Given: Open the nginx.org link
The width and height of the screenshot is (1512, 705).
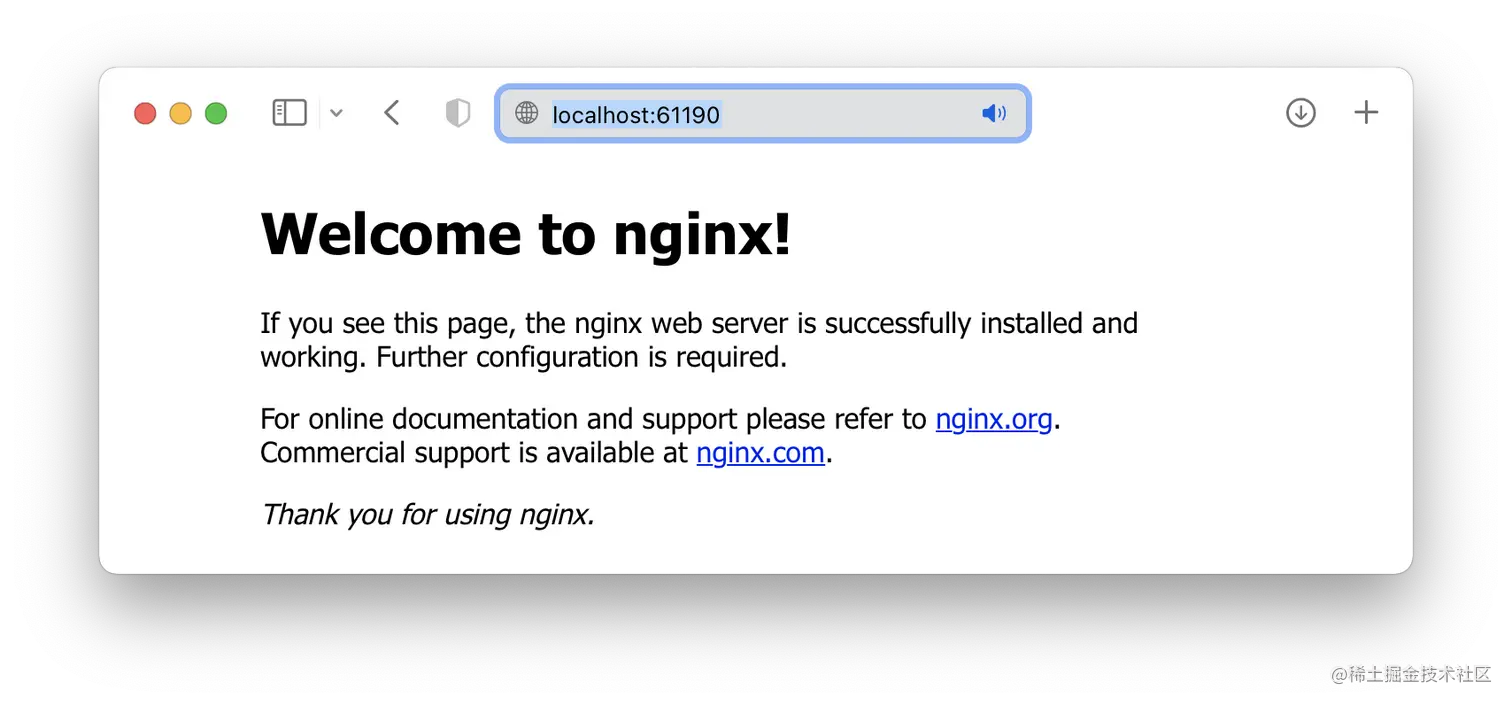Looking at the screenshot, I should pyautogui.click(x=994, y=419).
